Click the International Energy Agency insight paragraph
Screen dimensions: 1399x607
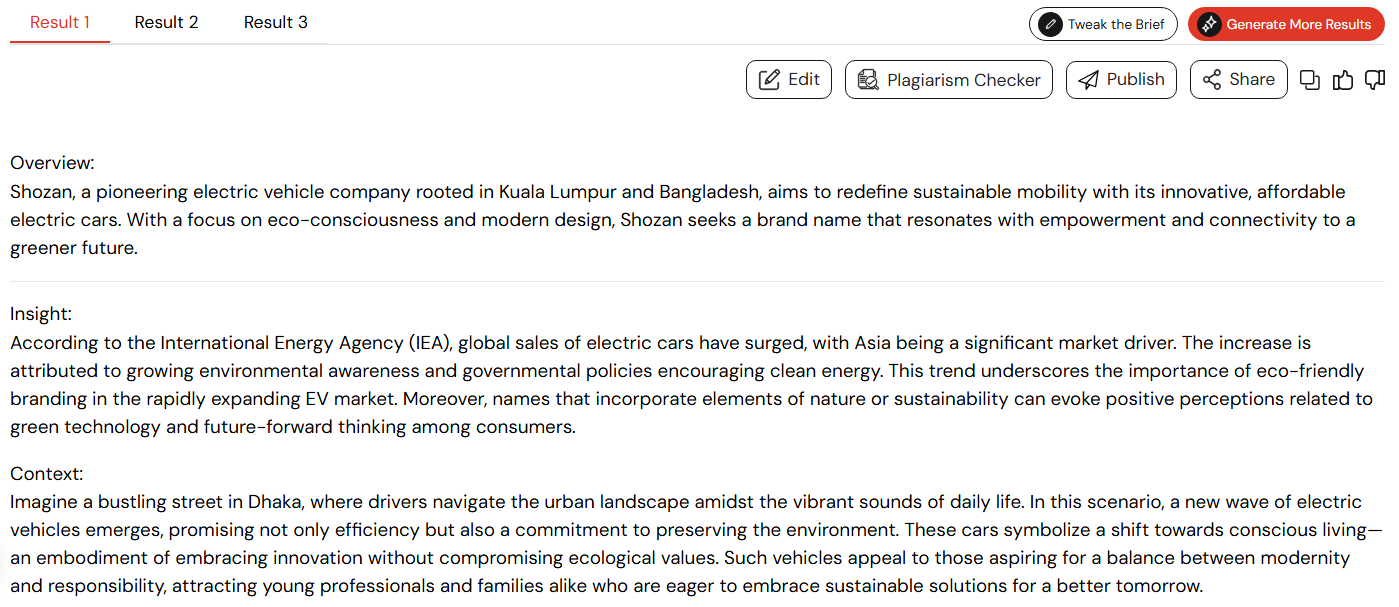(692, 385)
